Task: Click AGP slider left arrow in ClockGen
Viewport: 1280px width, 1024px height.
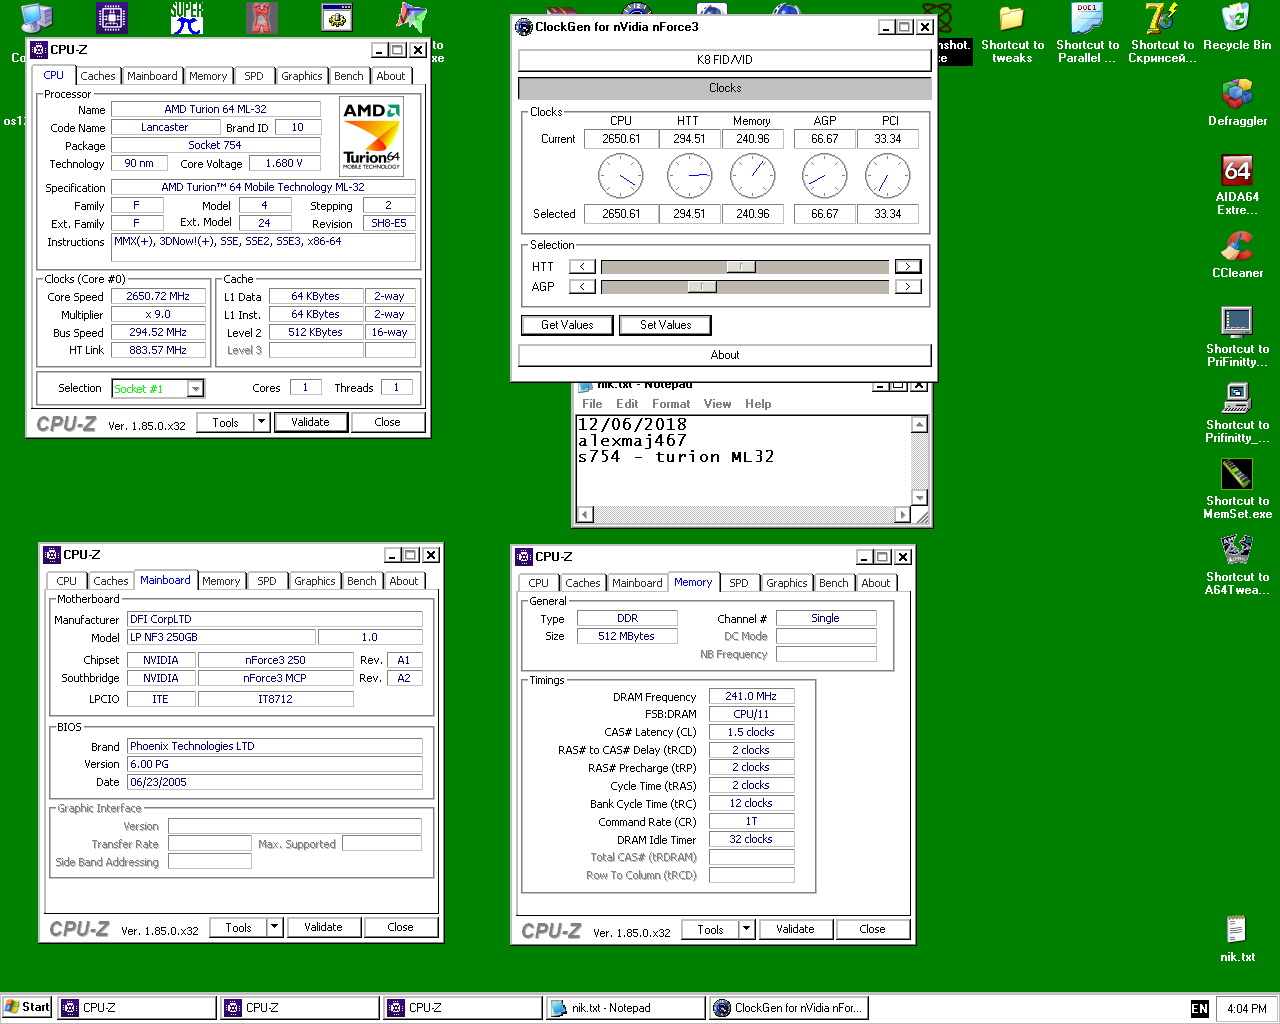Action: [x=583, y=287]
